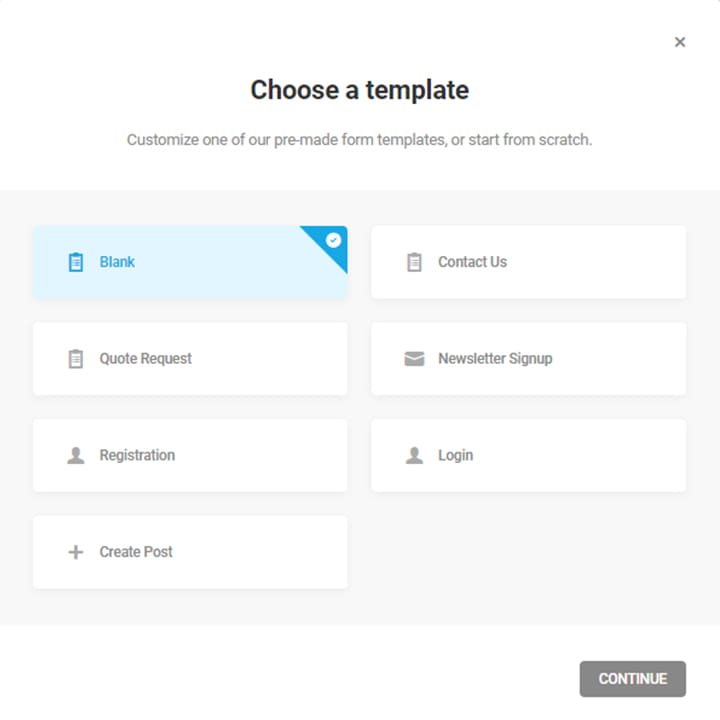
Task: Choose the Contact Us template label
Action: 472,262
